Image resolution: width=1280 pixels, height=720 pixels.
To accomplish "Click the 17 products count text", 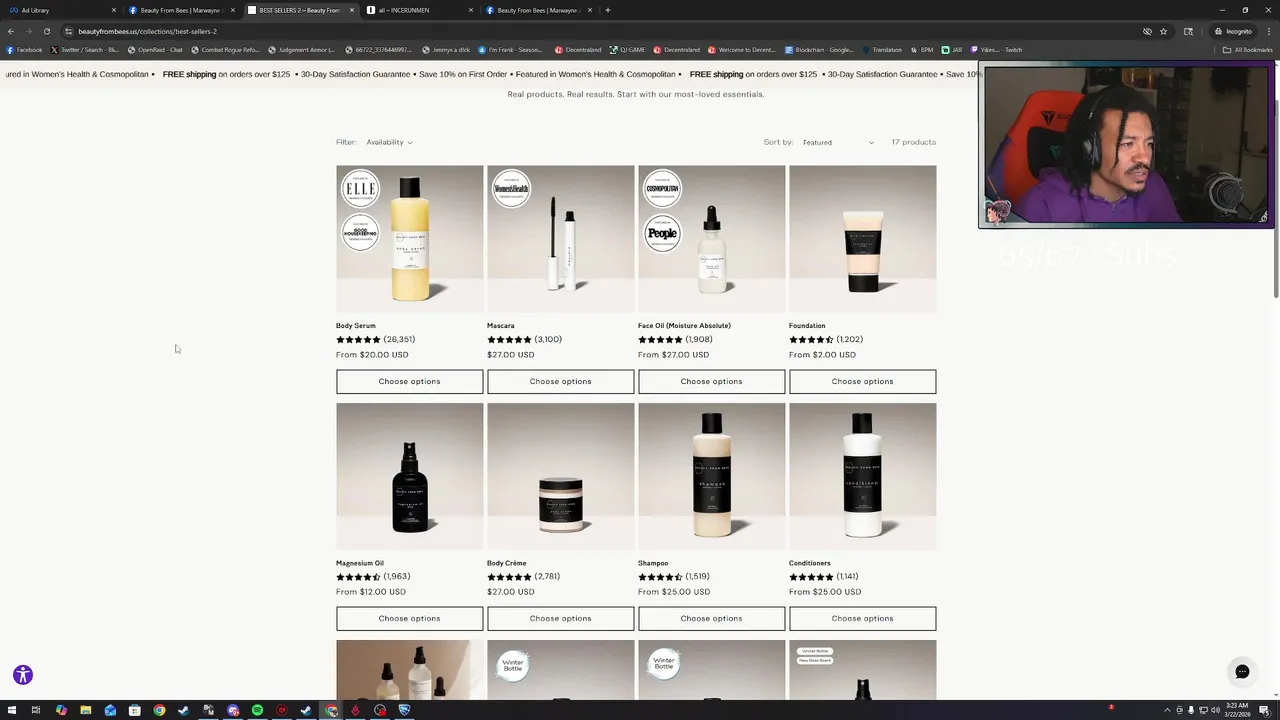I will [913, 142].
